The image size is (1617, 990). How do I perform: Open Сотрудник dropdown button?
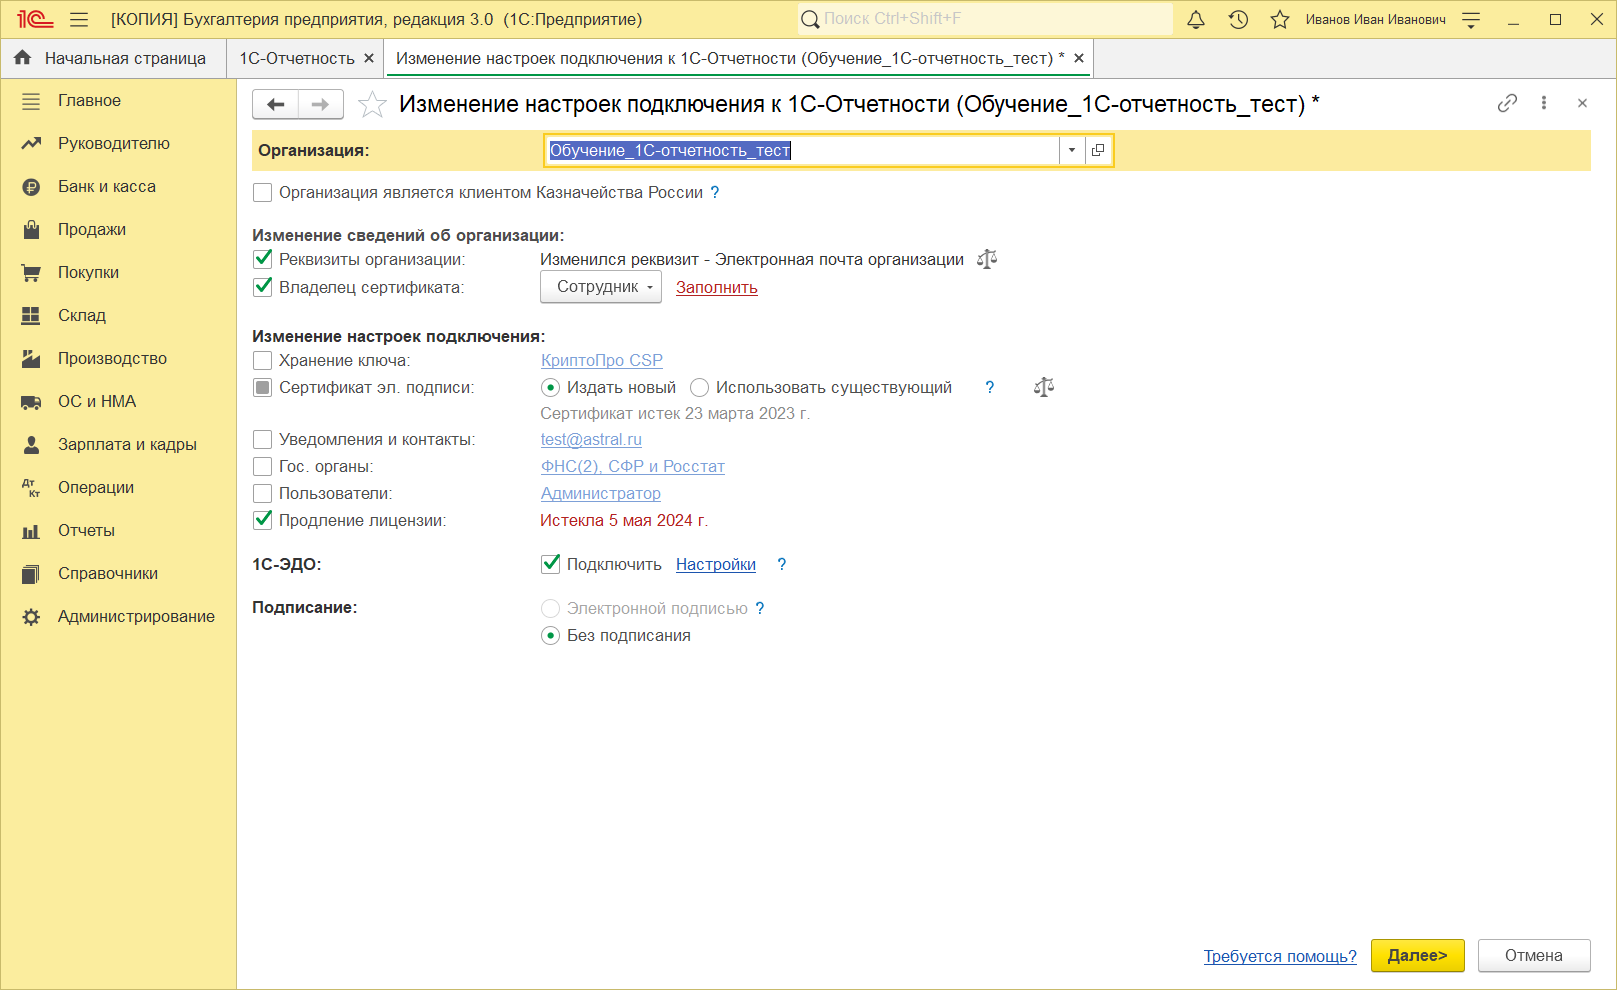point(601,287)
